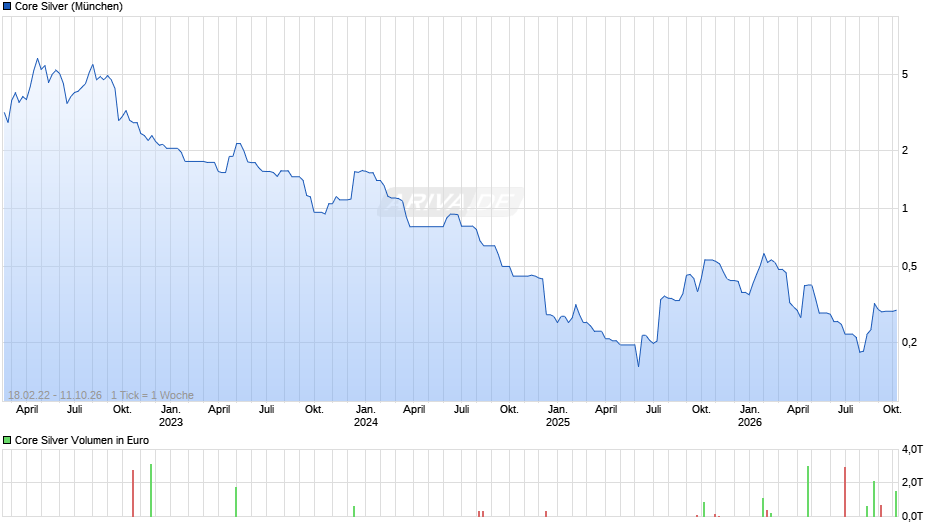Image resolution: width=940 pixels, height=526 pixels.
Task: Select the 'Core Silver Volumen in Euro' label
Action: (82, 440)
